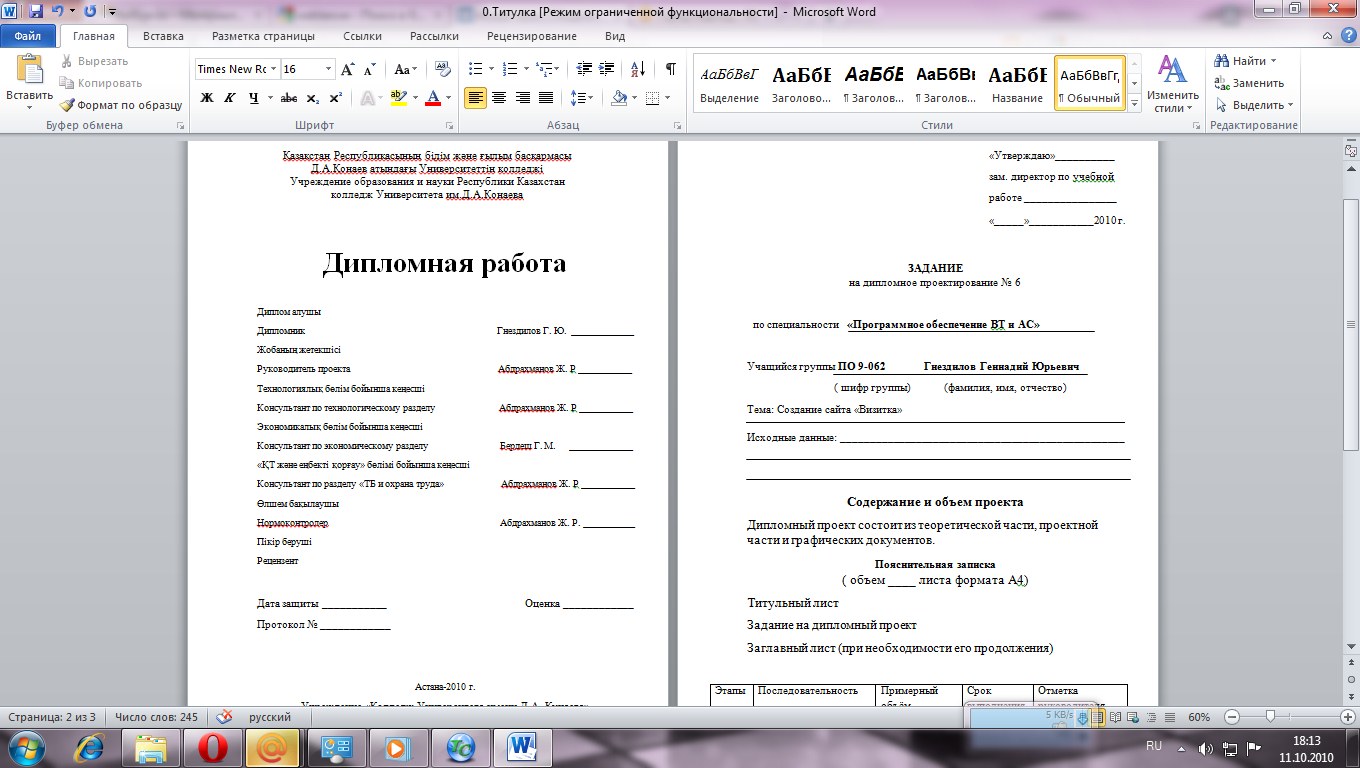
Task: Save the document from Quick Access toolbar
Action: pos(36,12)
